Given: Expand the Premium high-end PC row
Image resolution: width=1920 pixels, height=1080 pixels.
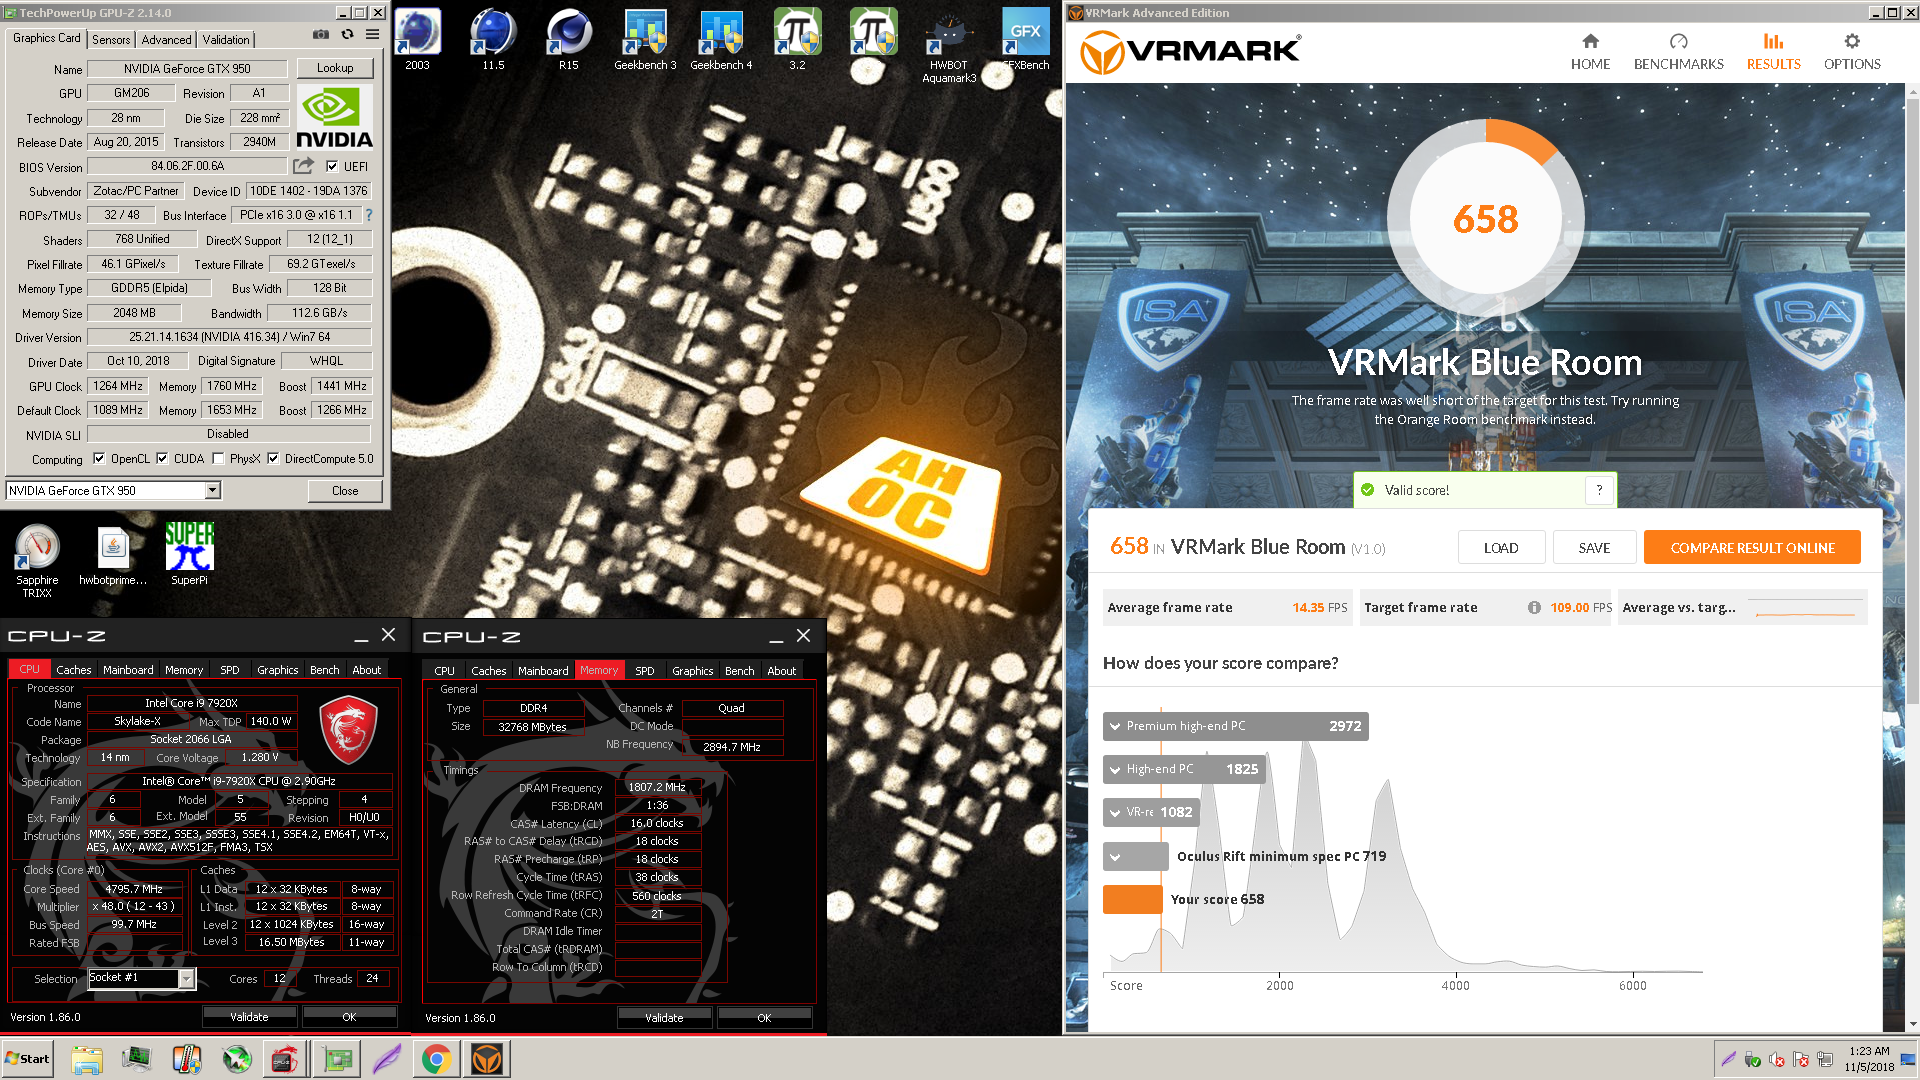Looking at the screenshot, I should coord(1235,726).
